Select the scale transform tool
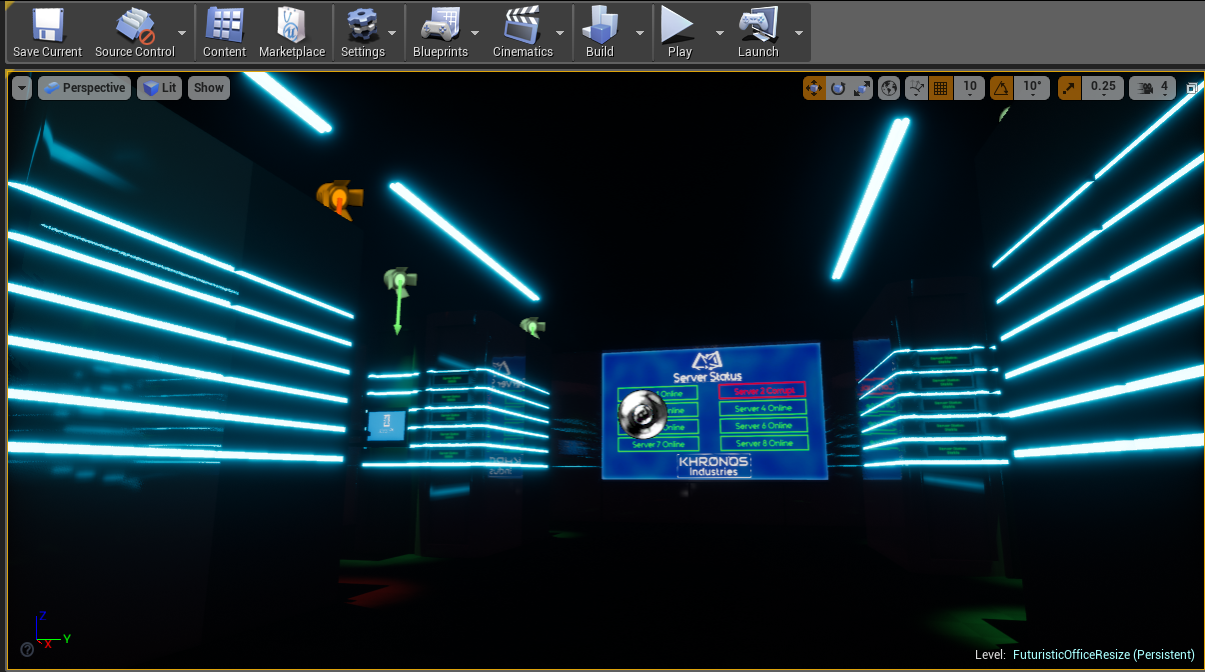The height and width of the screenshot is (672, 1205). 861,88
